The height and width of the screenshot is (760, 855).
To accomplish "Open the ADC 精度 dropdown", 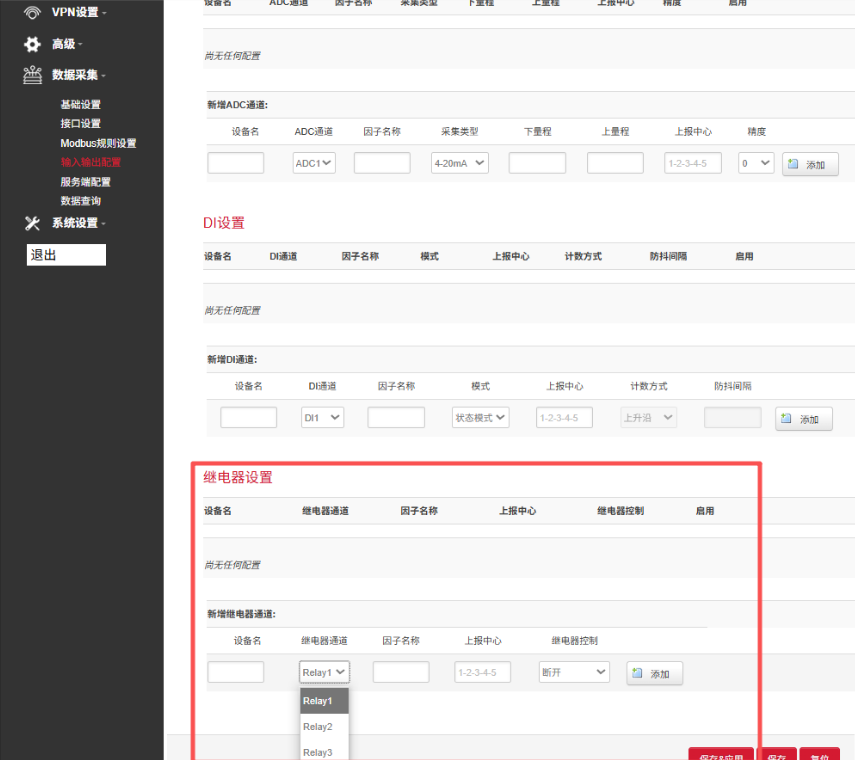I will pyautogui.click(x=756, y=163).
